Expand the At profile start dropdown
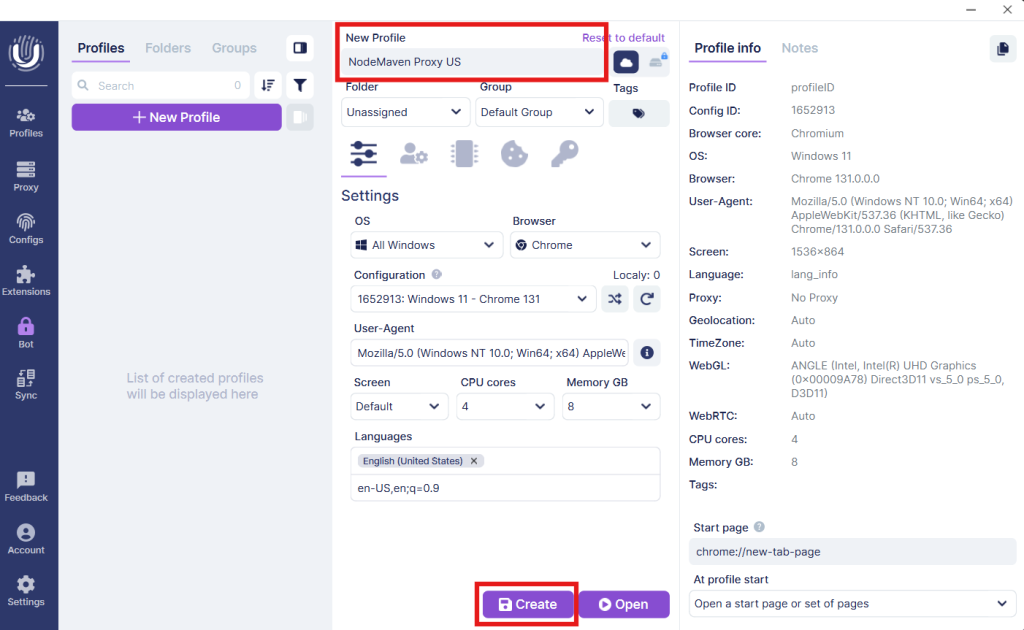 (x=853, y=603)
